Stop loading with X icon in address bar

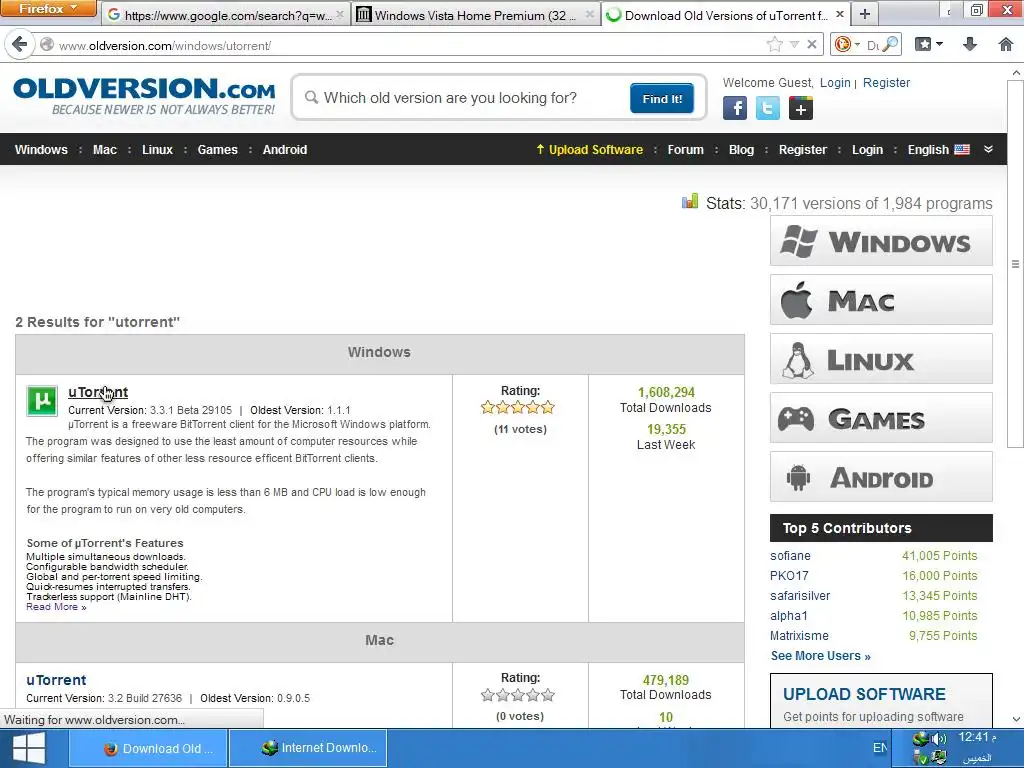click(x=812, y=44)
